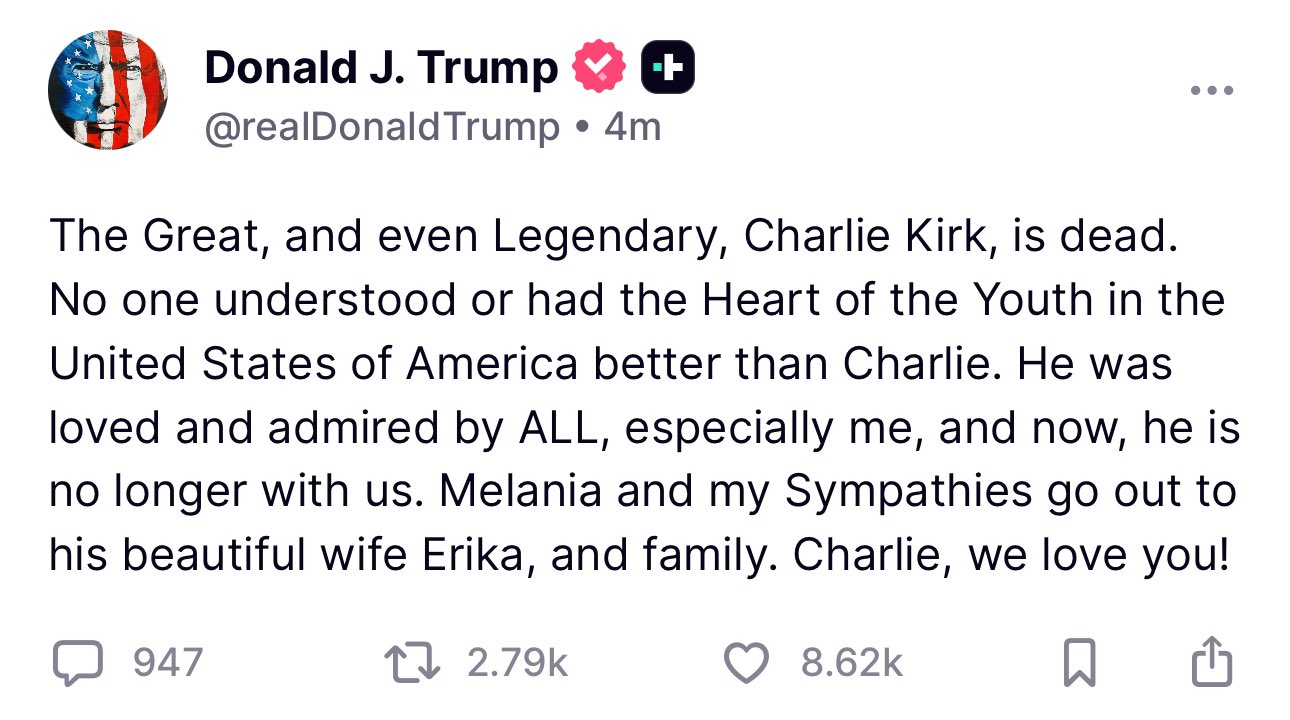Click the 2.79k reposts count
Viewport: 1290px width, 720px height.
(517, 663)
